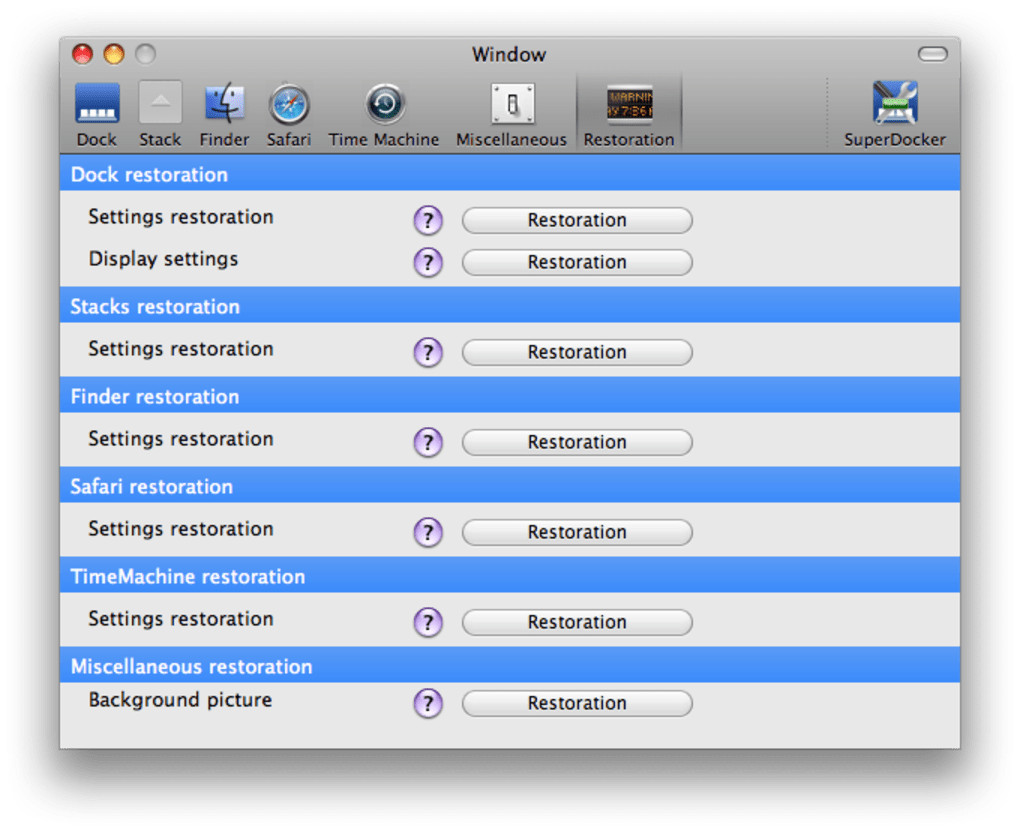Open the Miscellaneous switch icon

click(512, 104)
